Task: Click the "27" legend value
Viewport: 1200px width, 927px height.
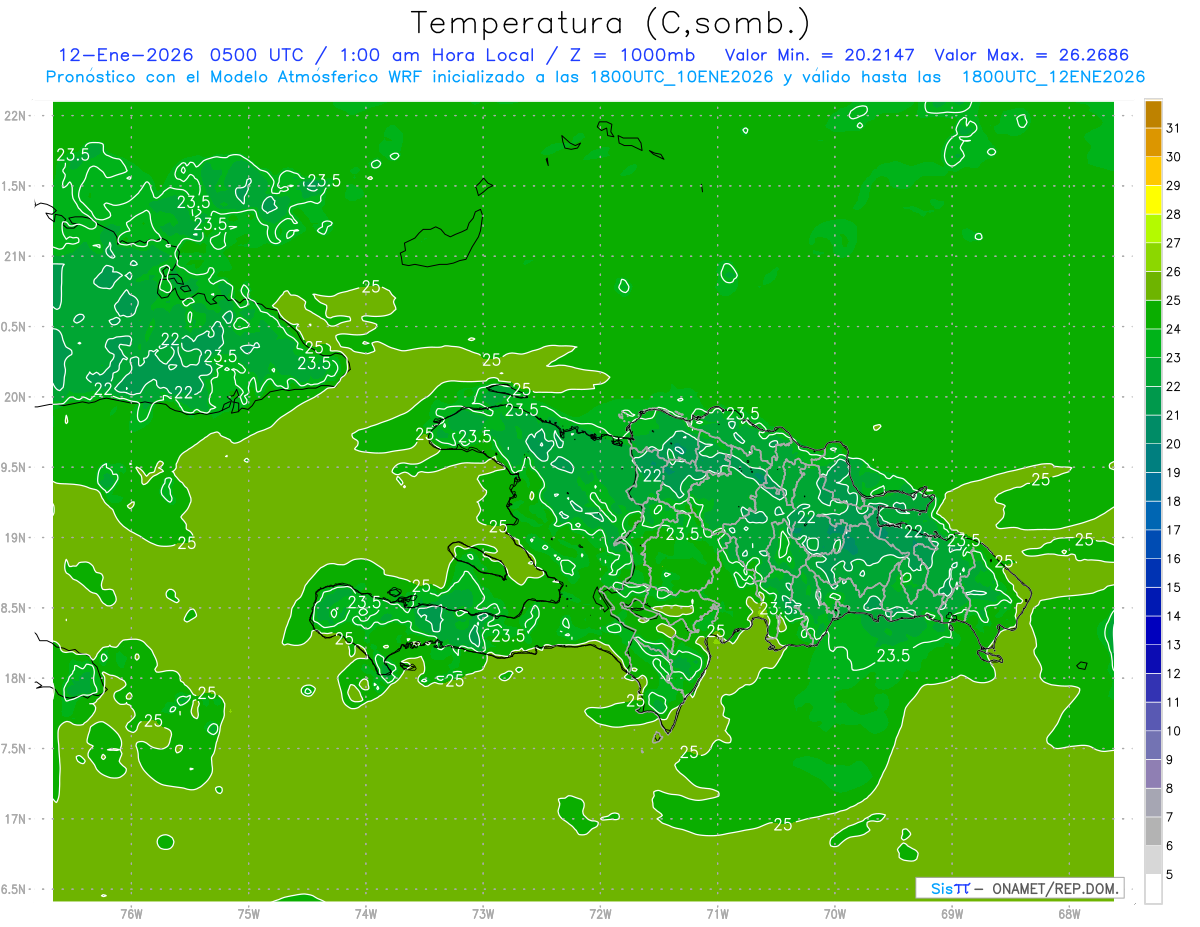Action: [x=1173, y=243]
